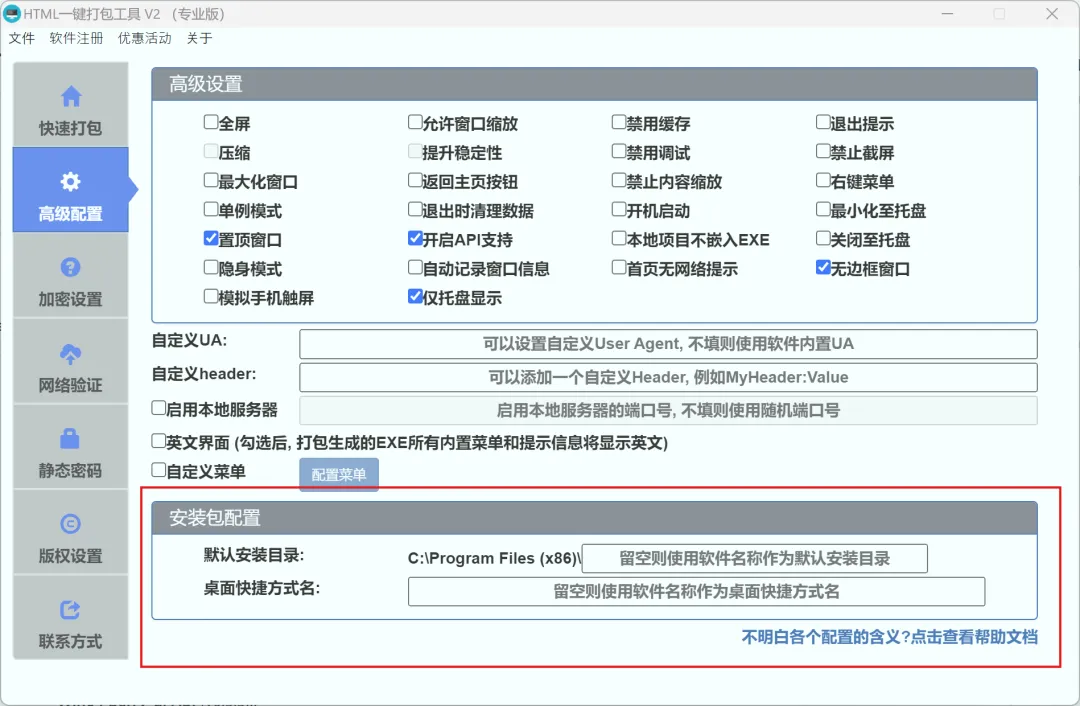Enable 禁止截屏 checkbox

[823, 152]
